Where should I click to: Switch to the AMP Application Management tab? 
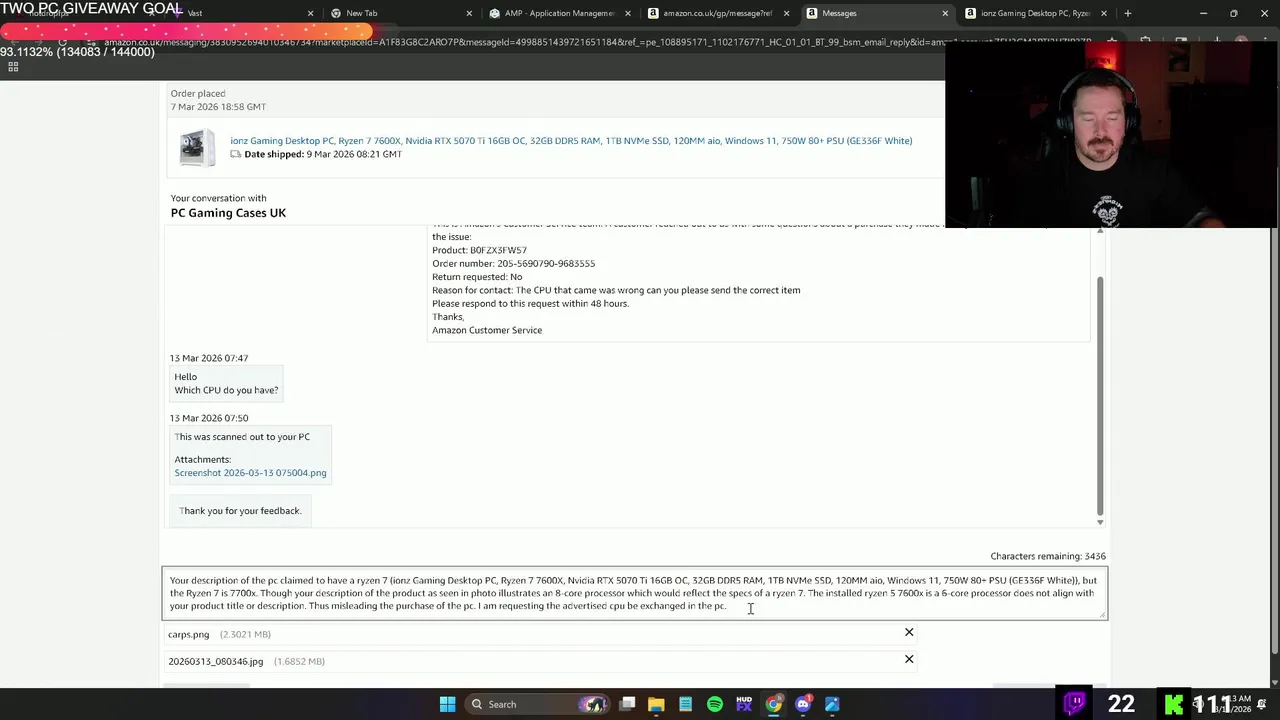pyautogui.click(x=558, y=13)
